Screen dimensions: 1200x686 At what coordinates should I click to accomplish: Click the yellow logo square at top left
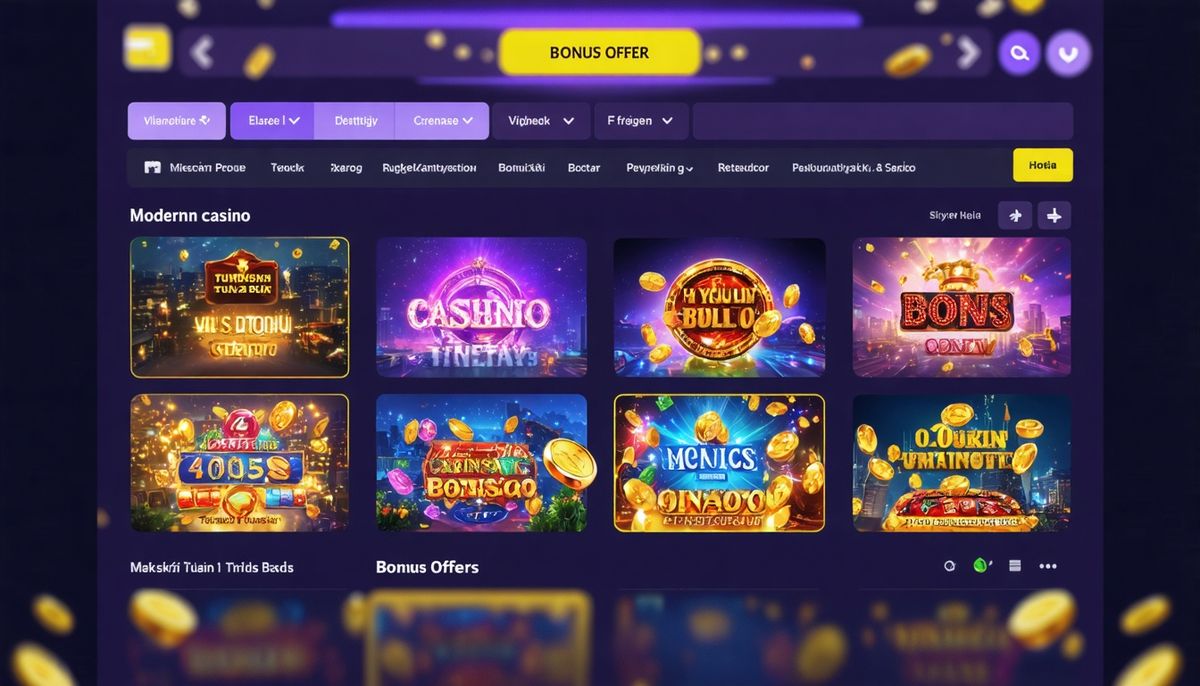[148, 49]
